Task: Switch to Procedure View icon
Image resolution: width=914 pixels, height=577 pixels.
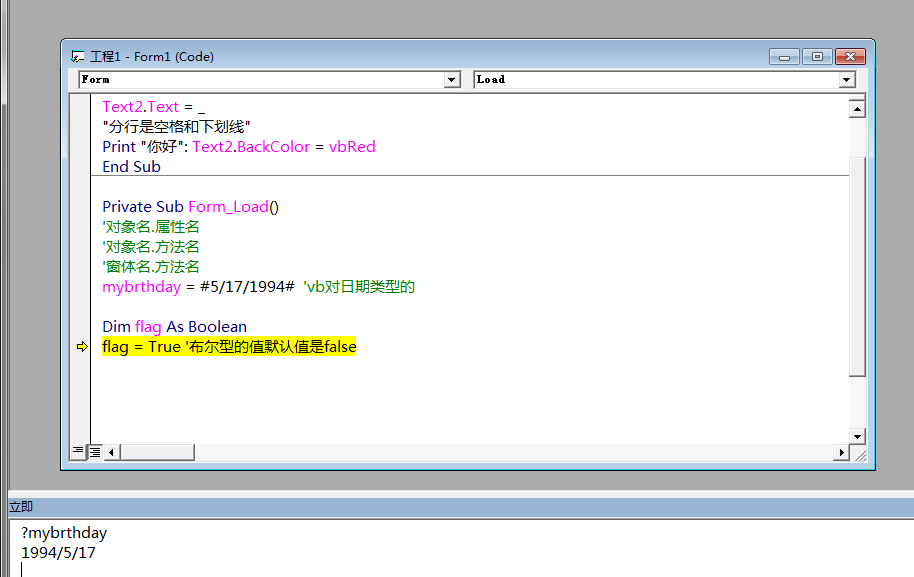Action: point(78,451)
